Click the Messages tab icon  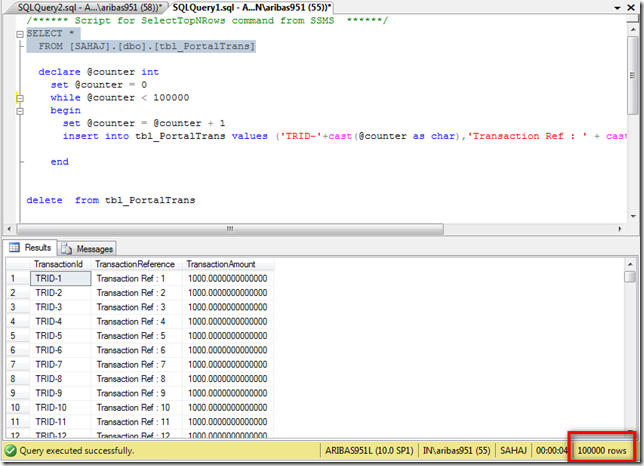[x=68, y=247]
